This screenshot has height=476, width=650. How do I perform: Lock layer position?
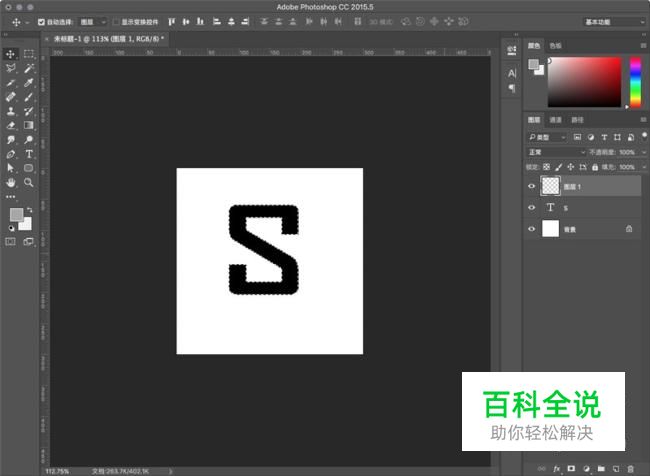click(x=571, y=167)
